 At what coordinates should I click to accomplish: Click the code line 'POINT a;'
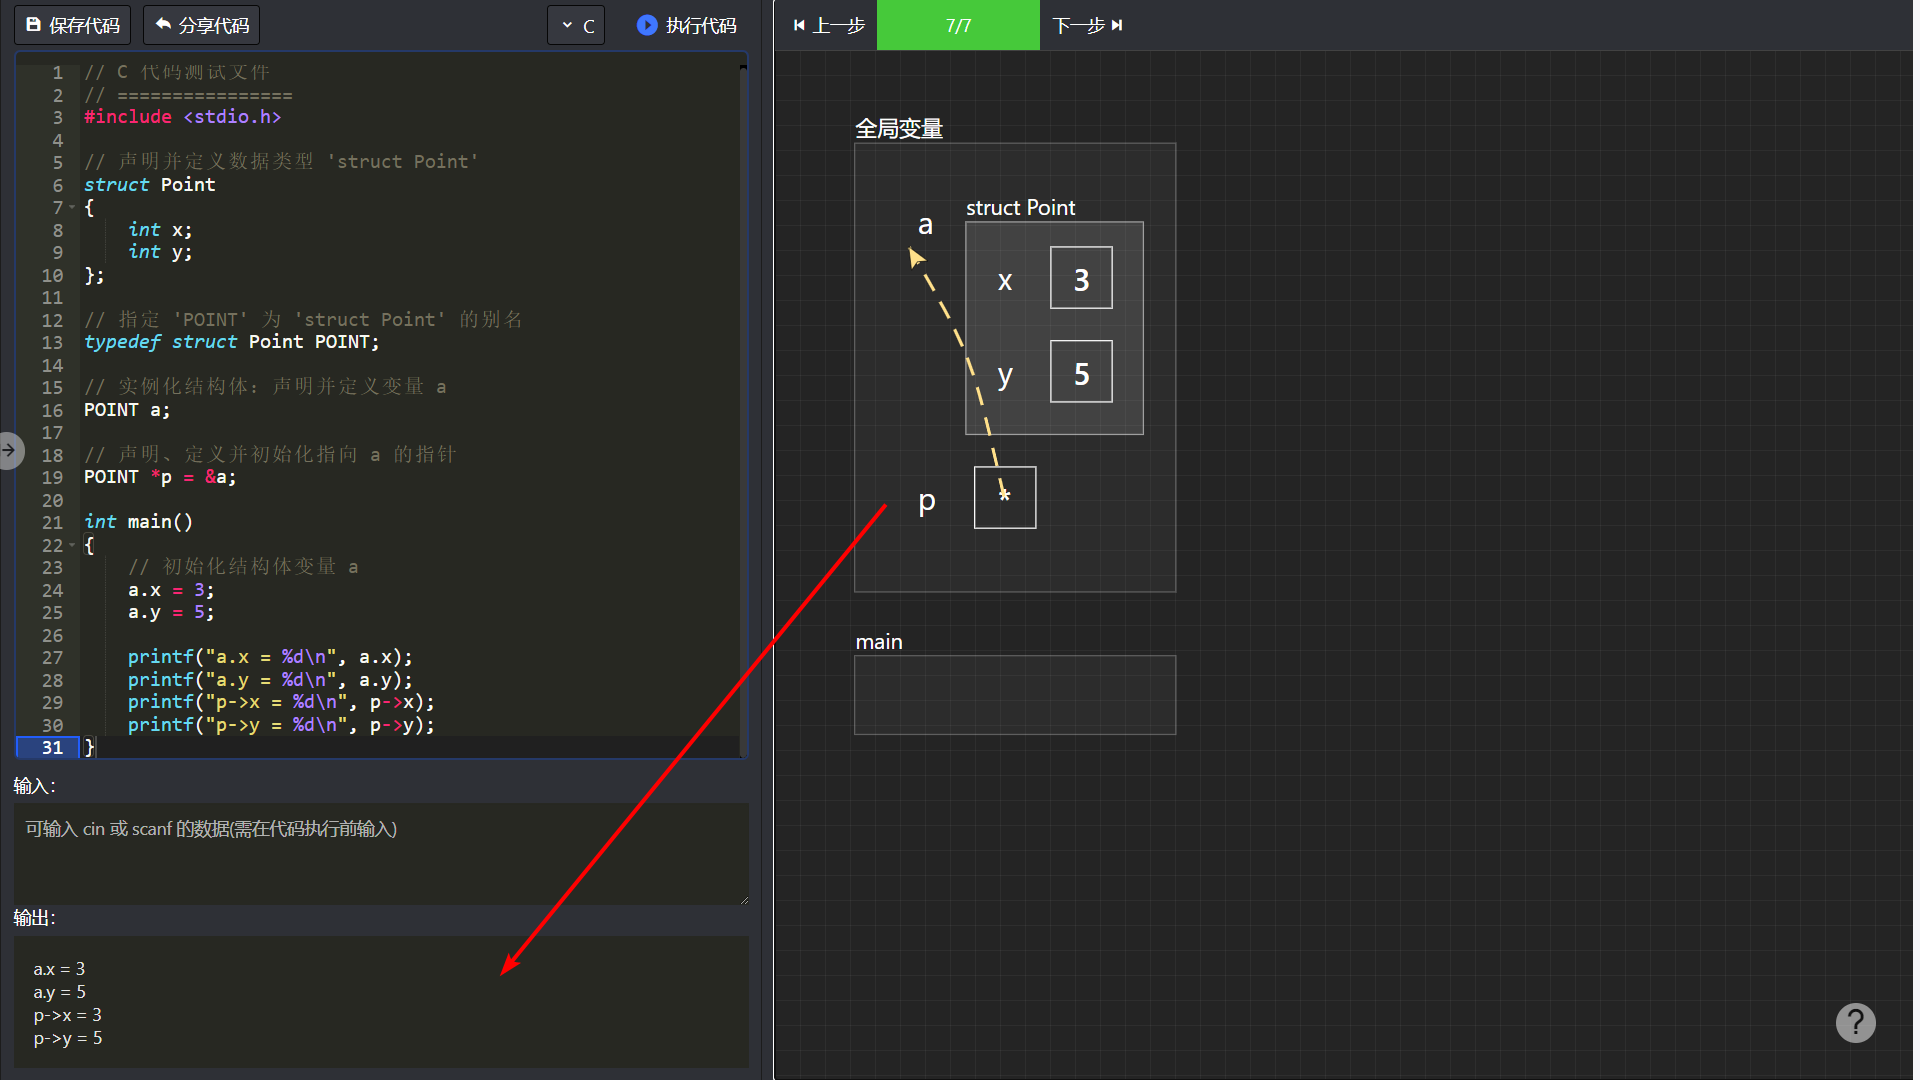[127, 410]
